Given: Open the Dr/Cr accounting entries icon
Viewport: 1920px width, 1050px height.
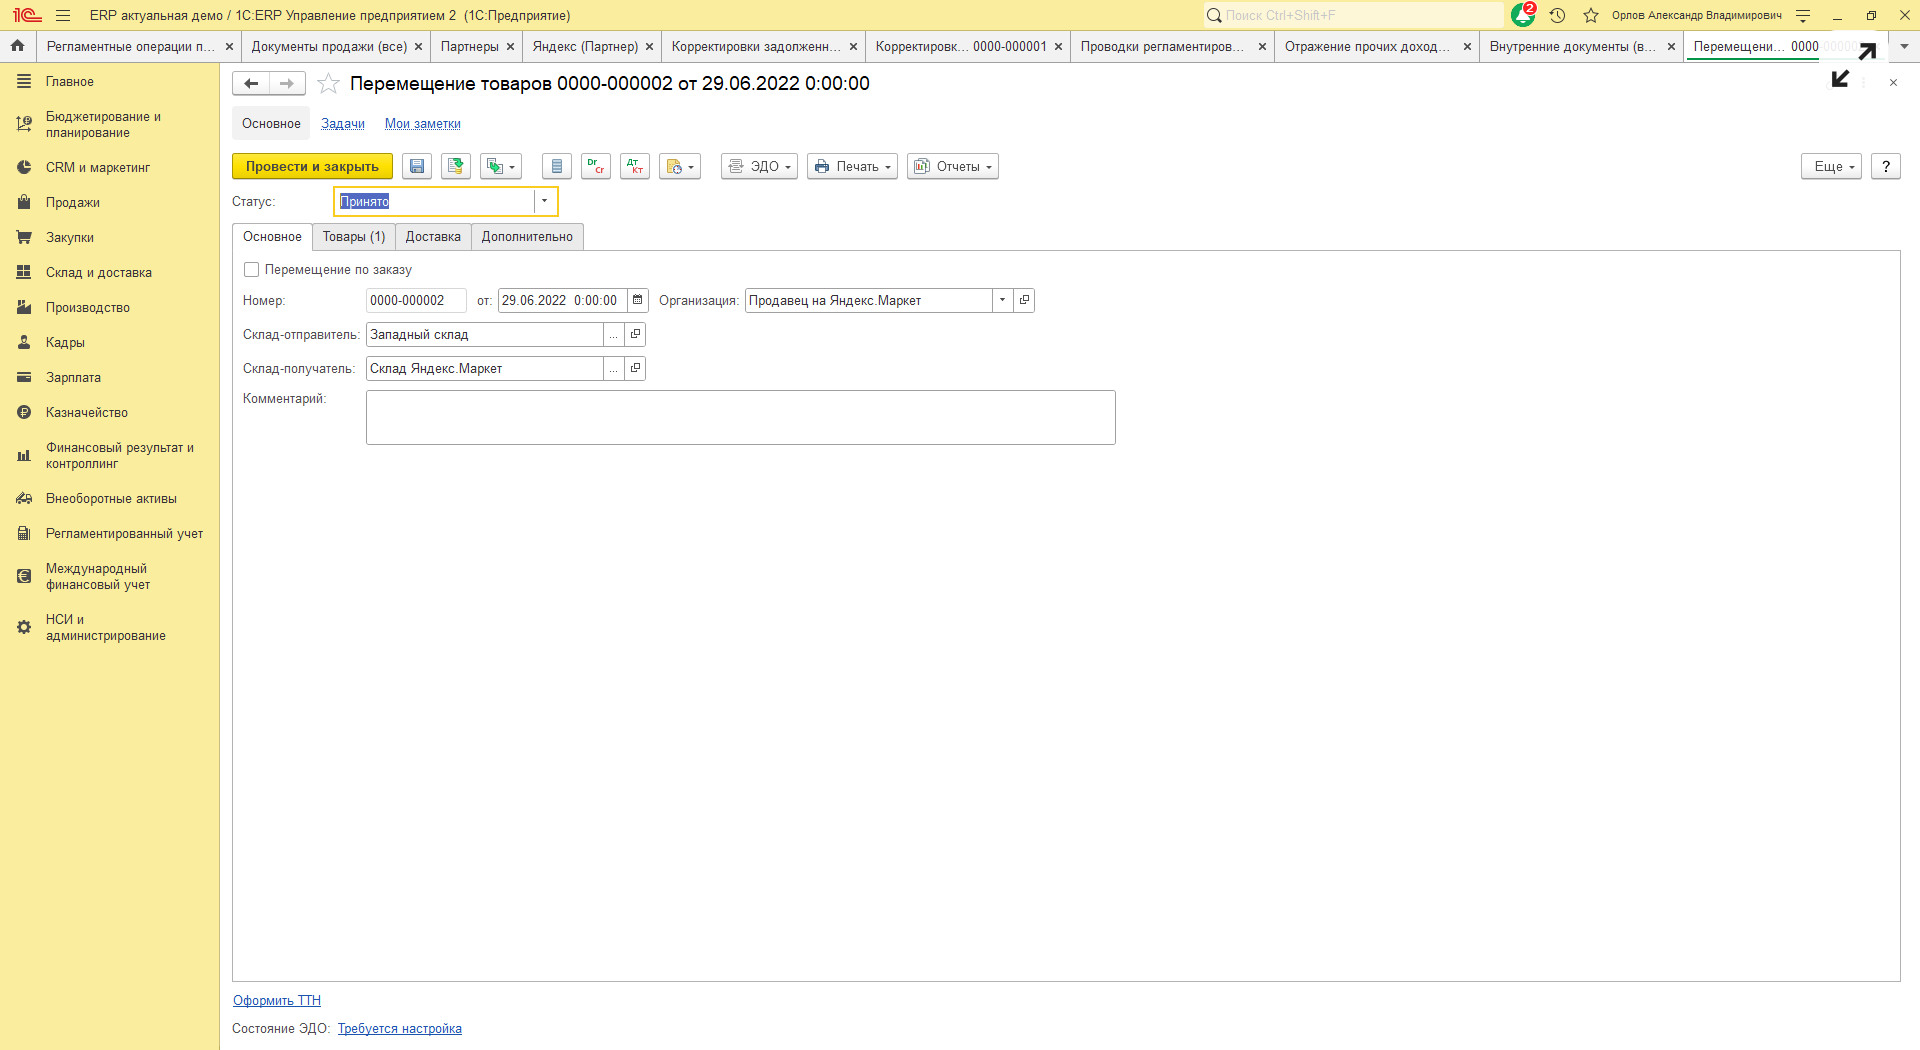Looking at the screenshot, I should [x=596, y=167].
